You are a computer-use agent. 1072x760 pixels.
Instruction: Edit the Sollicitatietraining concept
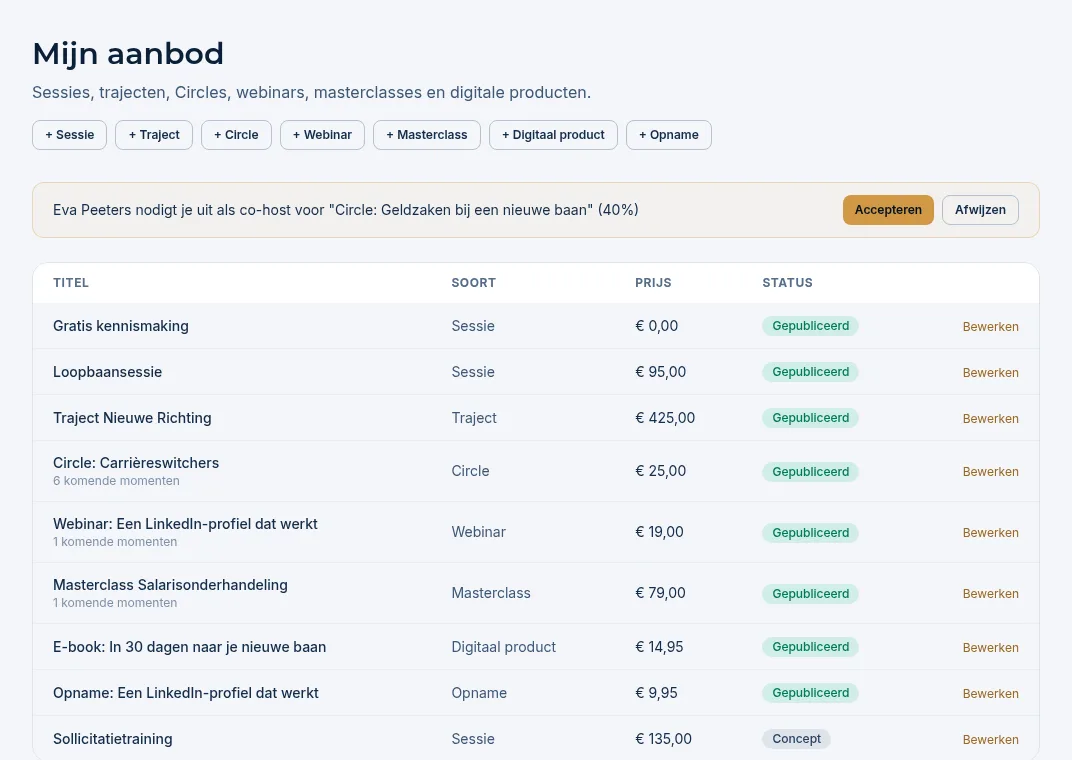[990, 739]
